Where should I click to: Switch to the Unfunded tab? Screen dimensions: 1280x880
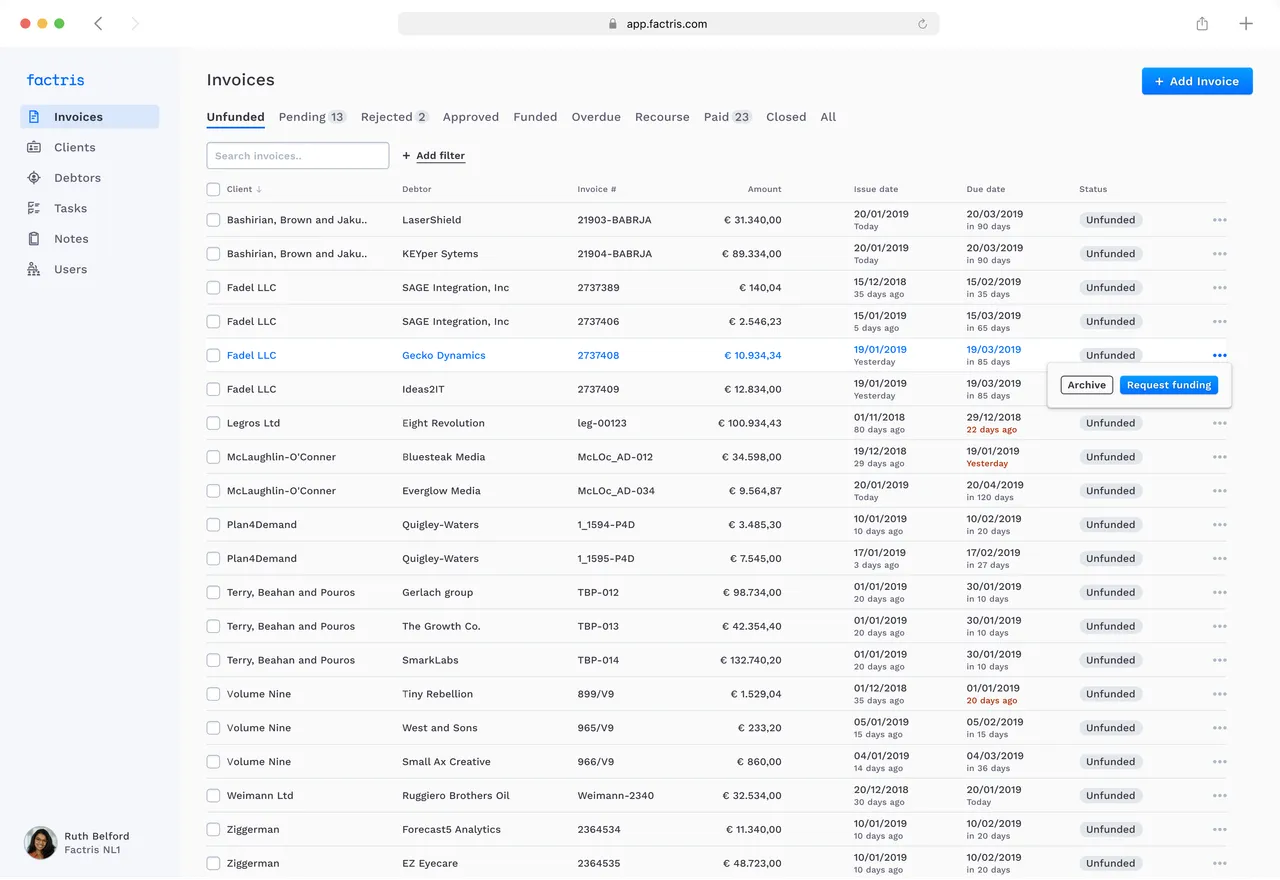click(235, 117)
